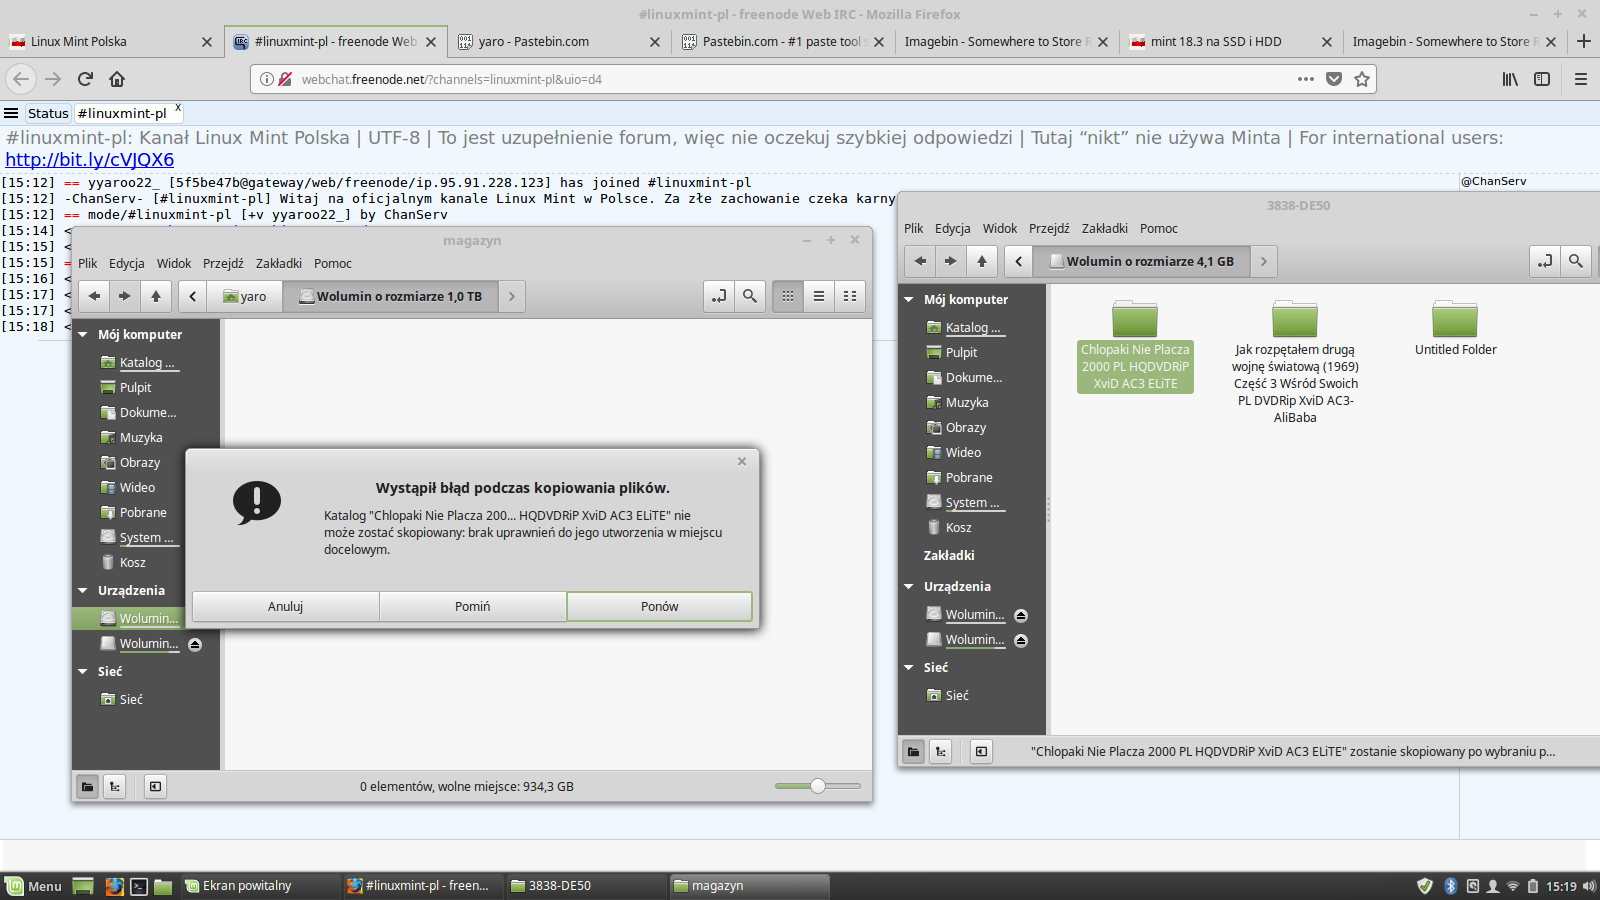Open Kosz in magazyn sidebar

(x=132, y=563)
